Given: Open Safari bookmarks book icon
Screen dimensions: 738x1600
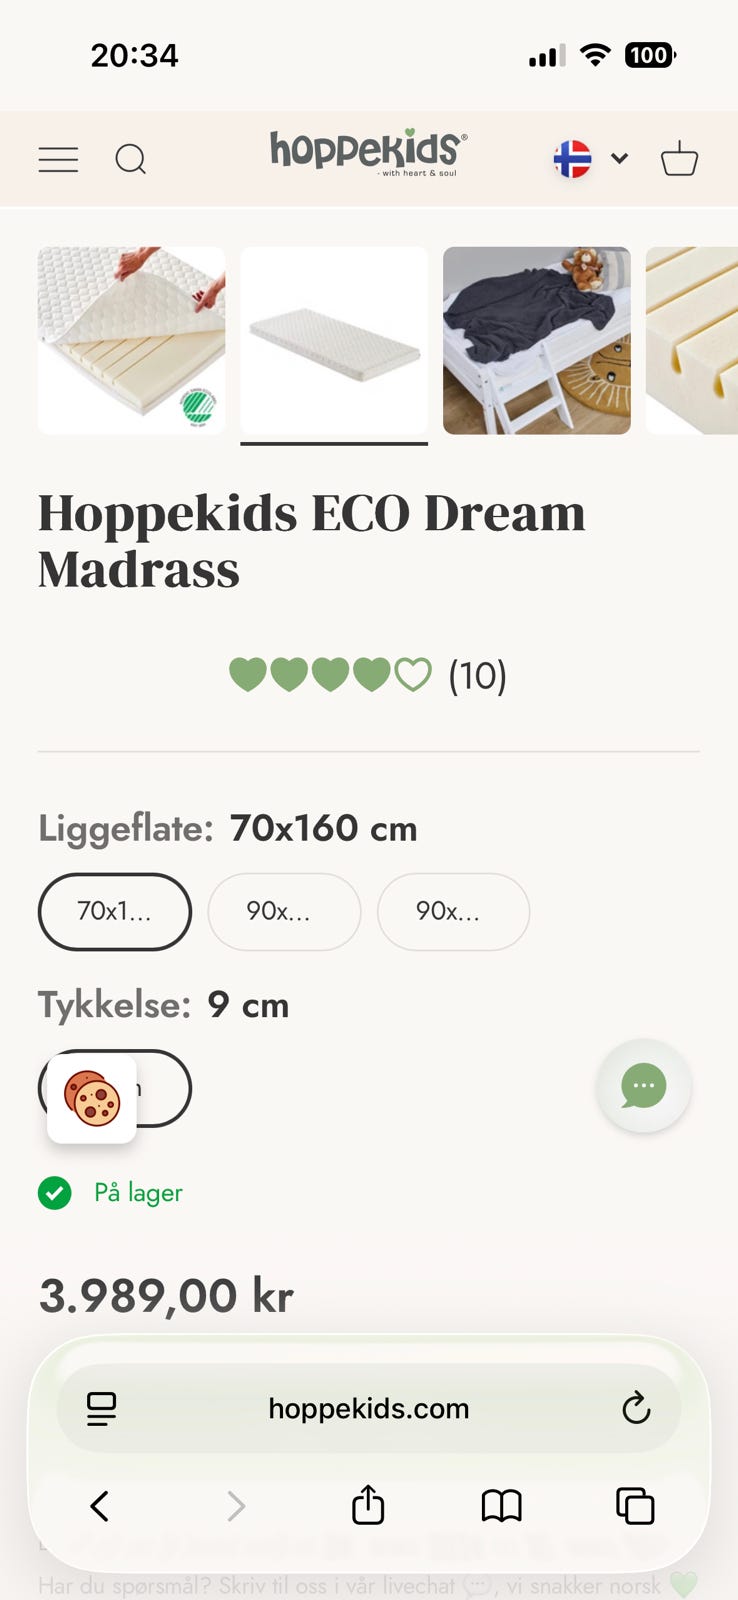Looking at the screenshot, I should 502,1506.
